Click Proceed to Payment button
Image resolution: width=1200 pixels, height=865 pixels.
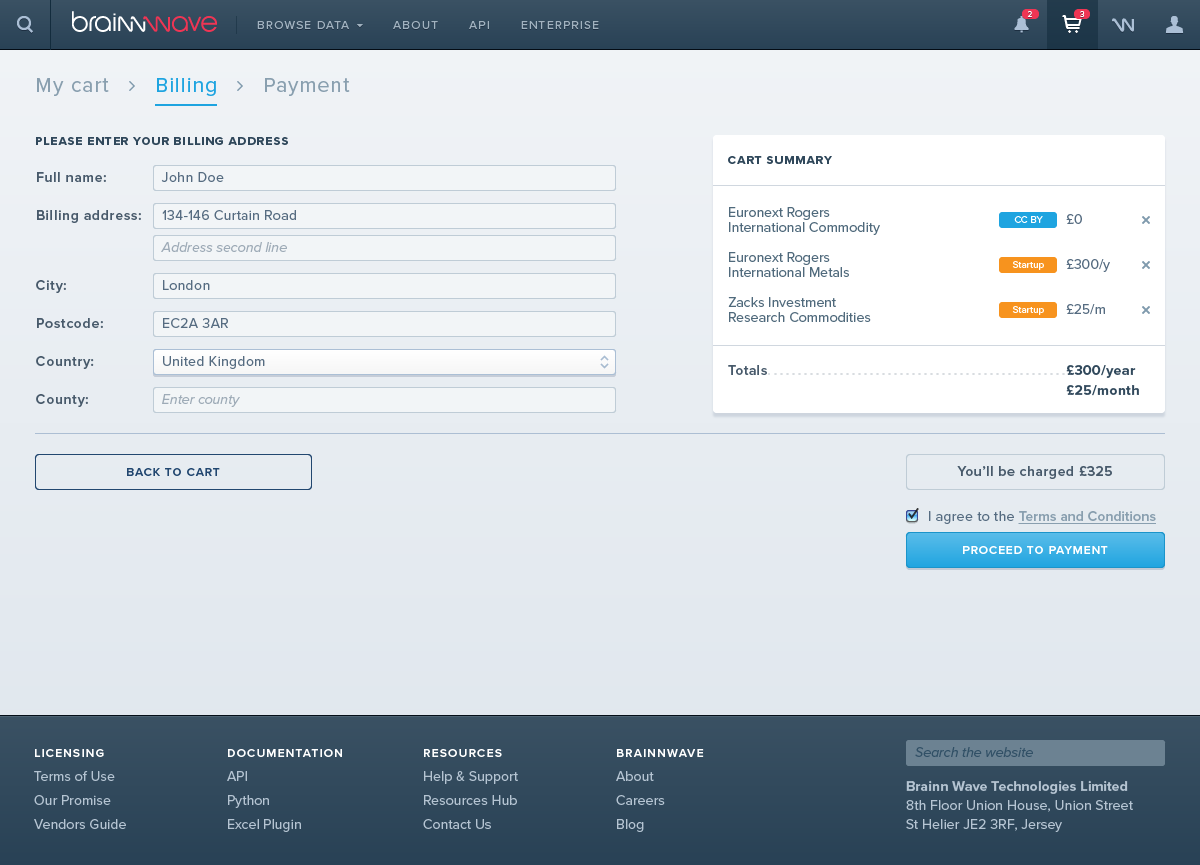(1035, 550)
